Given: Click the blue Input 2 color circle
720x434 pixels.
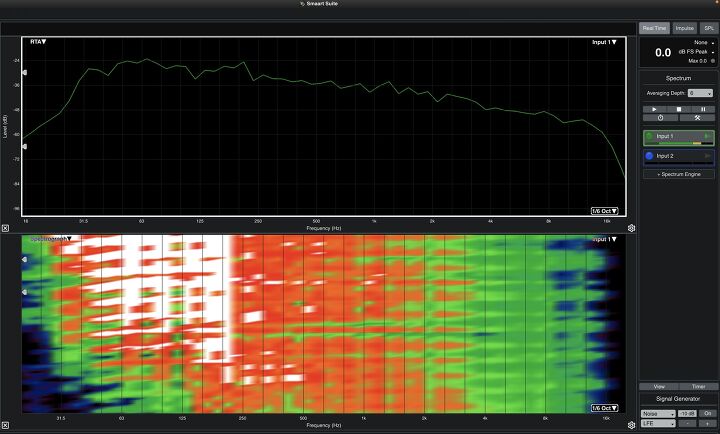Looking at the screenshot, I should tap(649, 156).
